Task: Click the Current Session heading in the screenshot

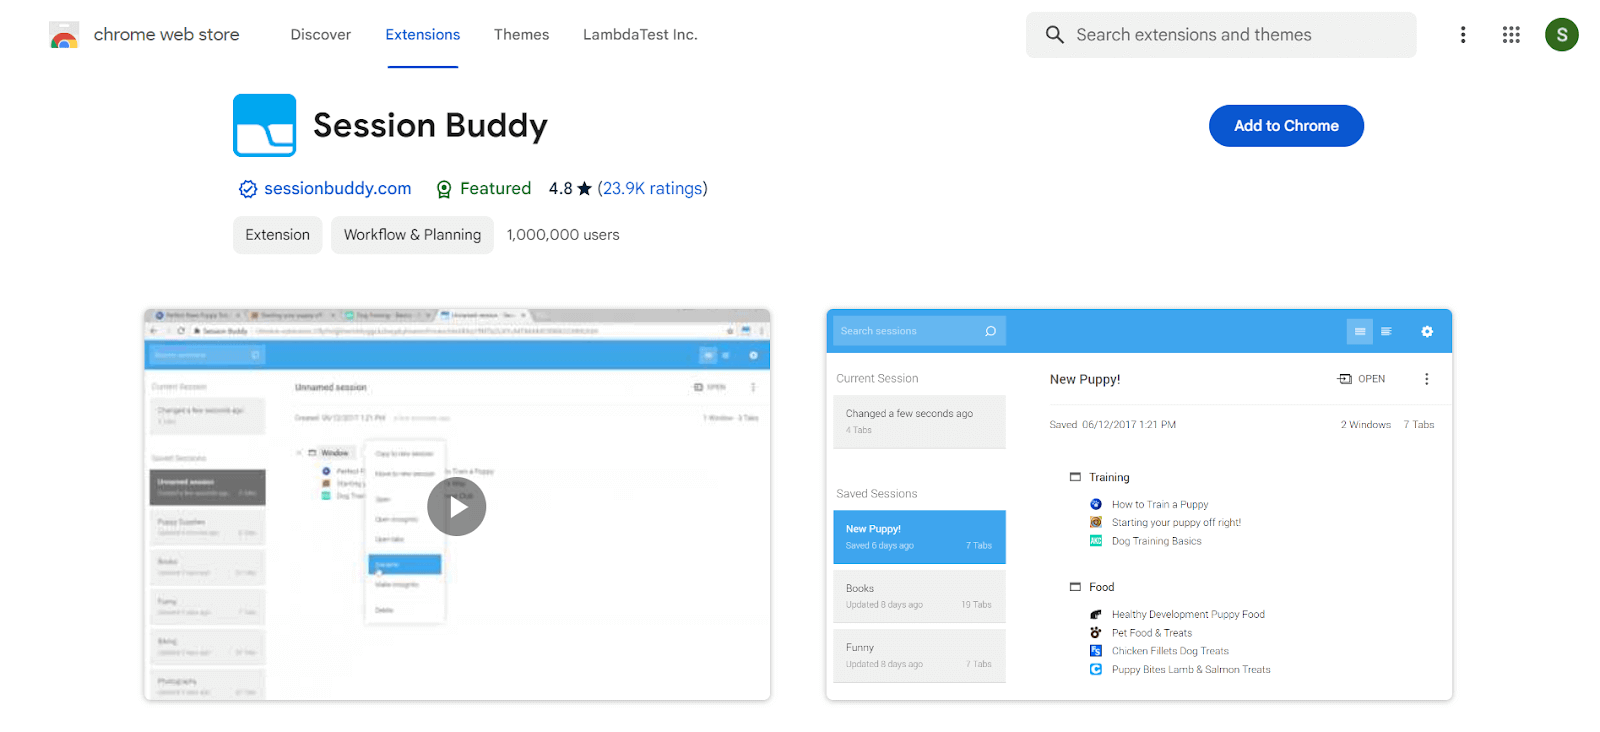Action: pos(877,379)
